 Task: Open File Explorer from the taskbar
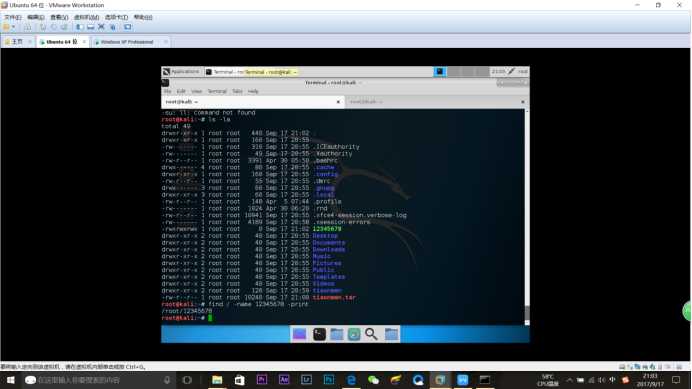[217, 380]
